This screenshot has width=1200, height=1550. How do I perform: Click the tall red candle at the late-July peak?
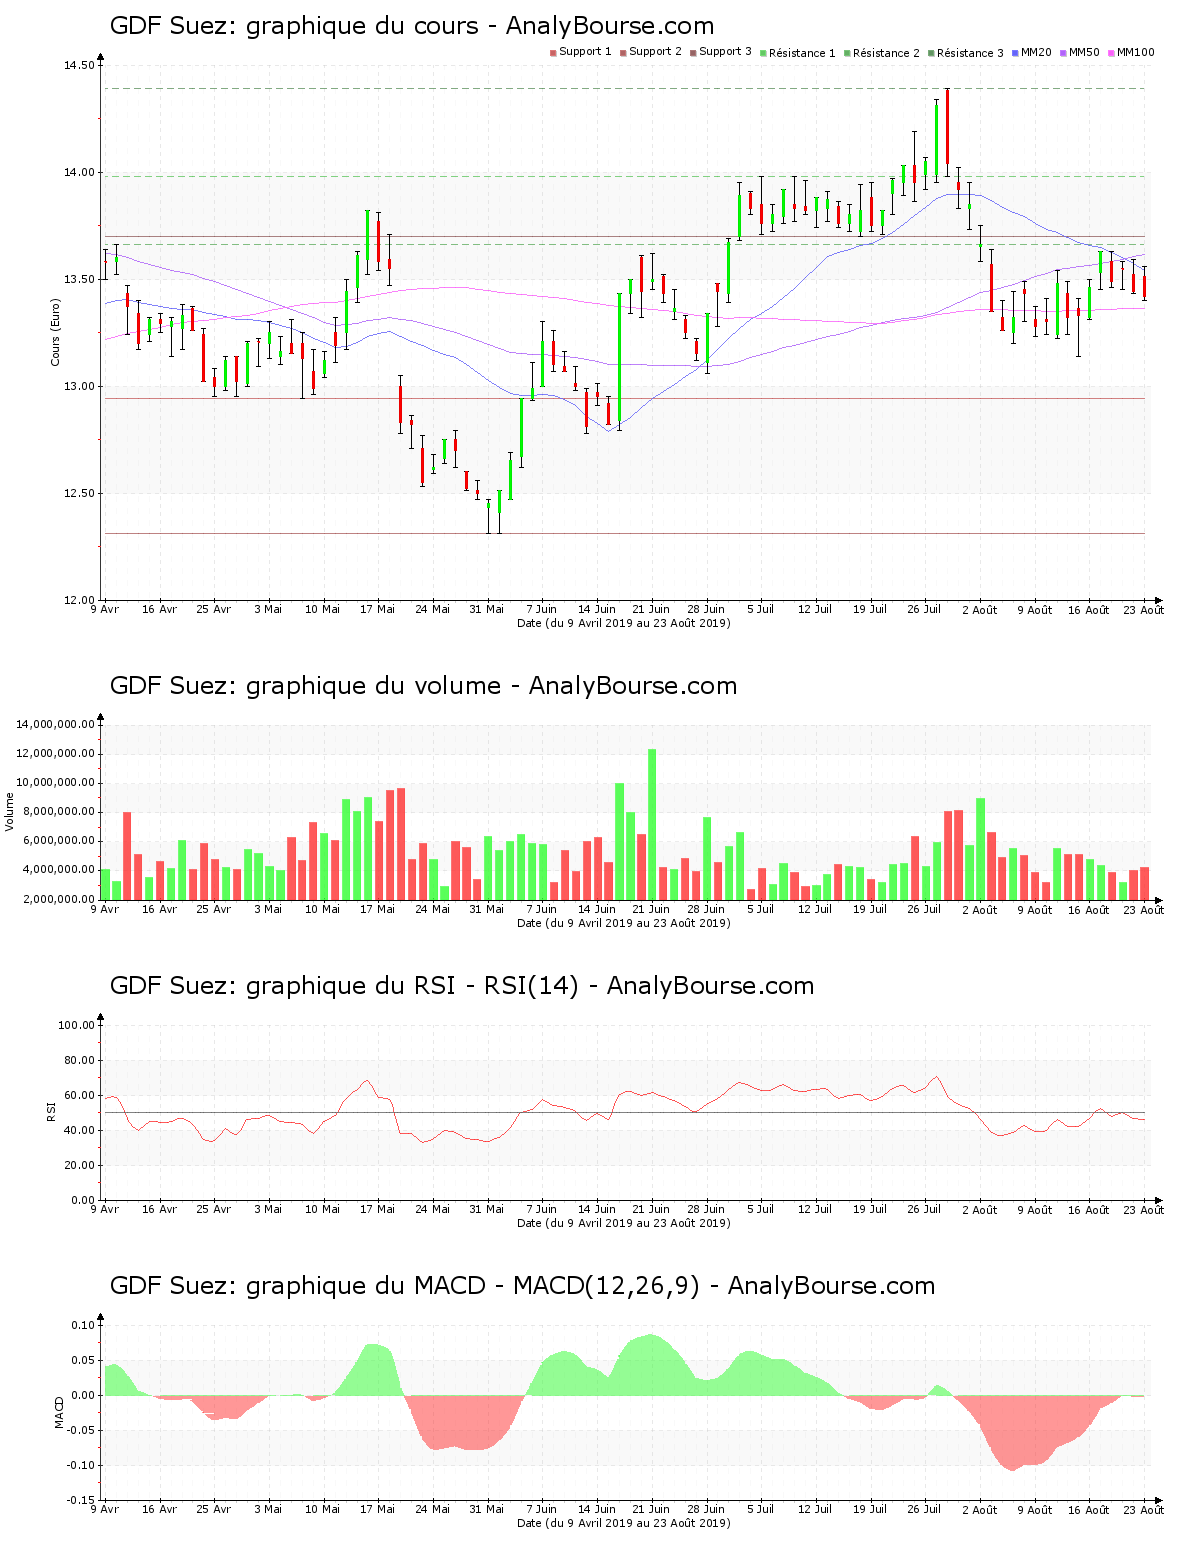tap(947, 126)
